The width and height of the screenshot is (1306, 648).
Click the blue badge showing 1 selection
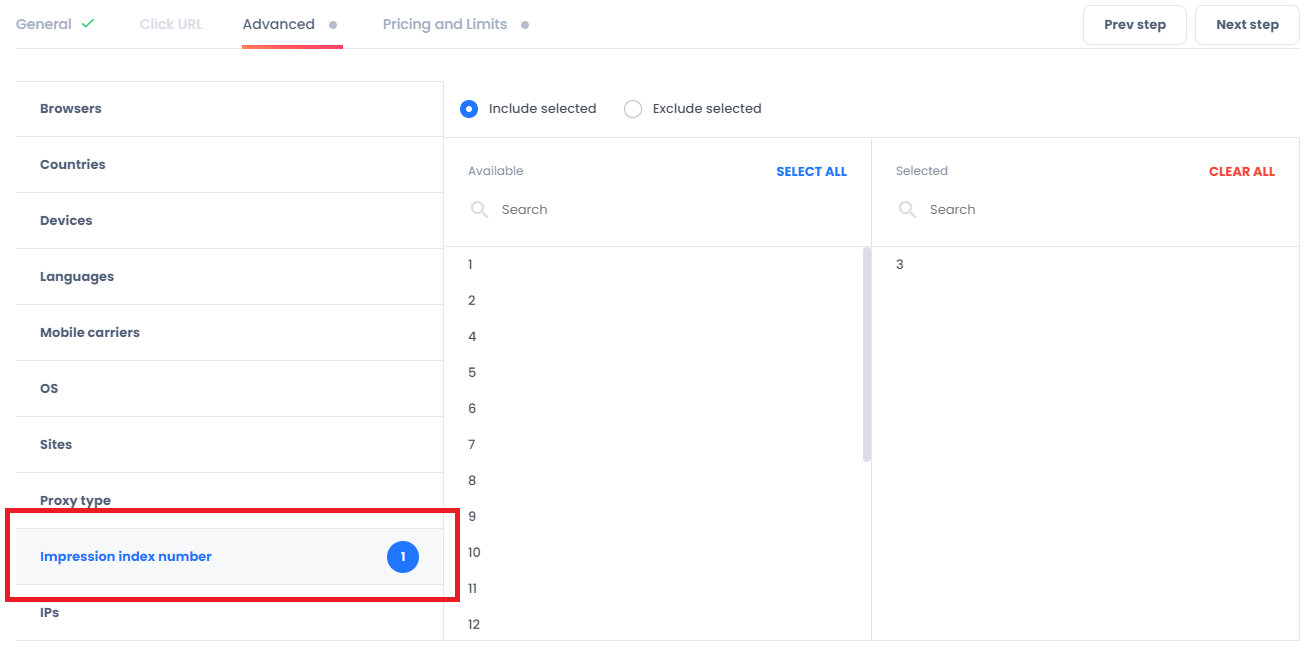[403, 557]
